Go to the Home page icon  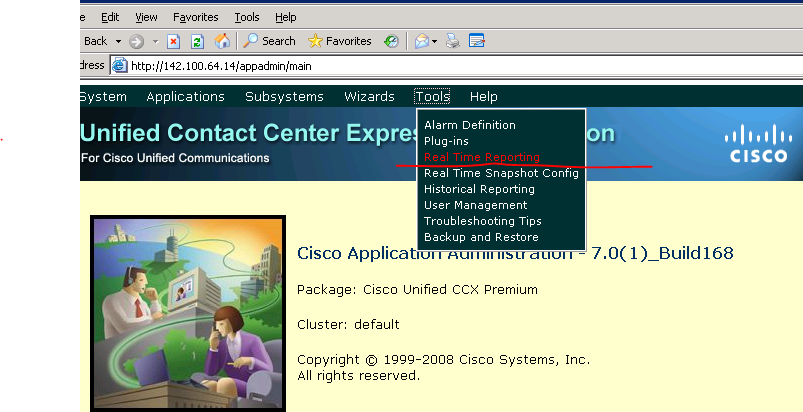pyautogui.click(x=222, y=41)
